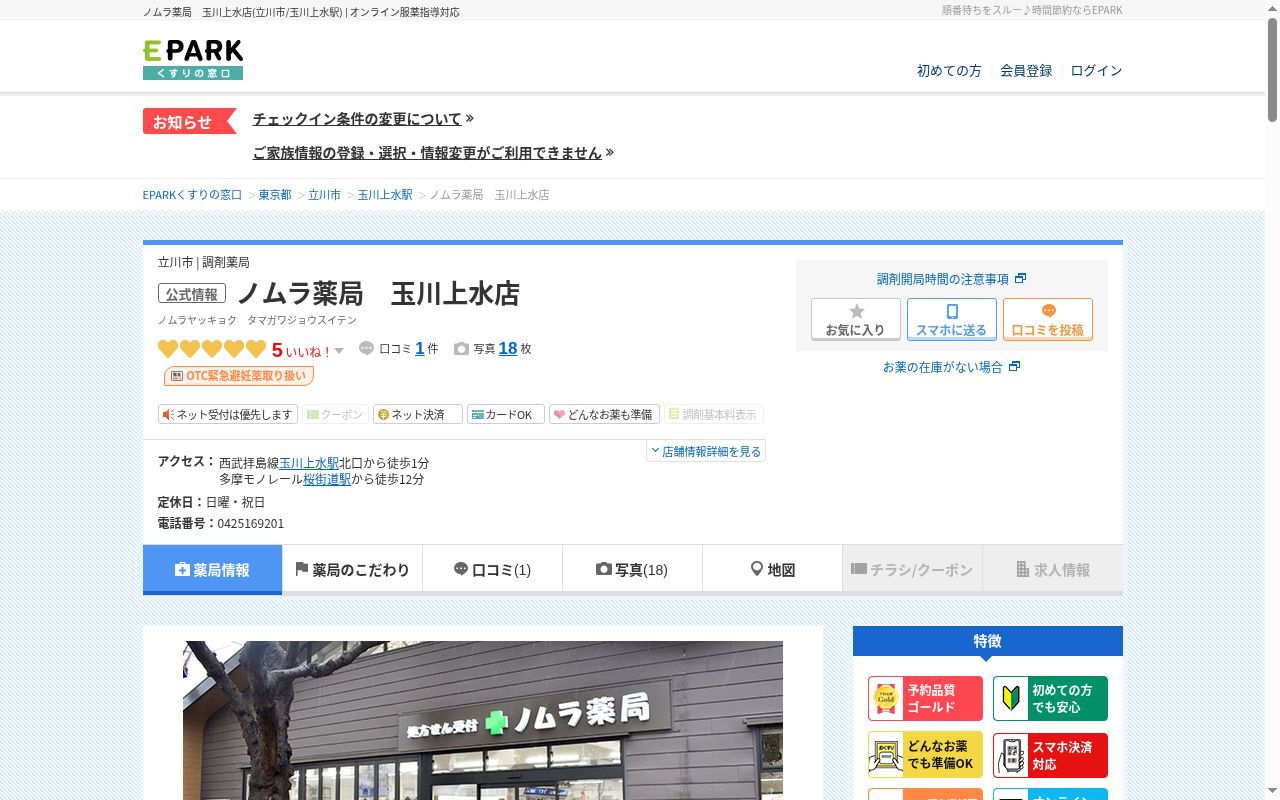Click the comment bubble icon beside 口コミ 1 件
The image size is (1280, 800).
pyautogui.click(x=367, y=348)
